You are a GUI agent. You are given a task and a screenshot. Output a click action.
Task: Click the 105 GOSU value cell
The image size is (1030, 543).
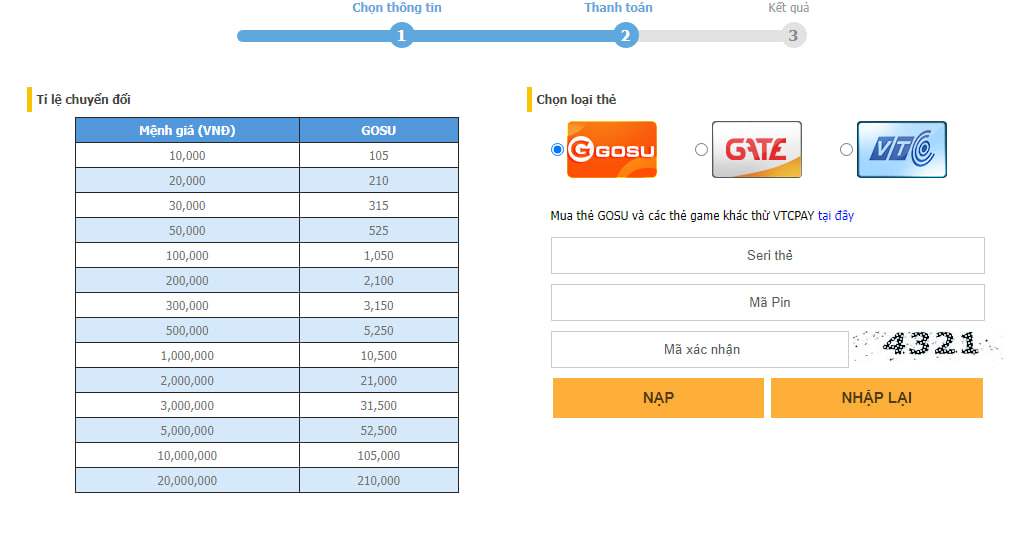[x=379, y=156]
